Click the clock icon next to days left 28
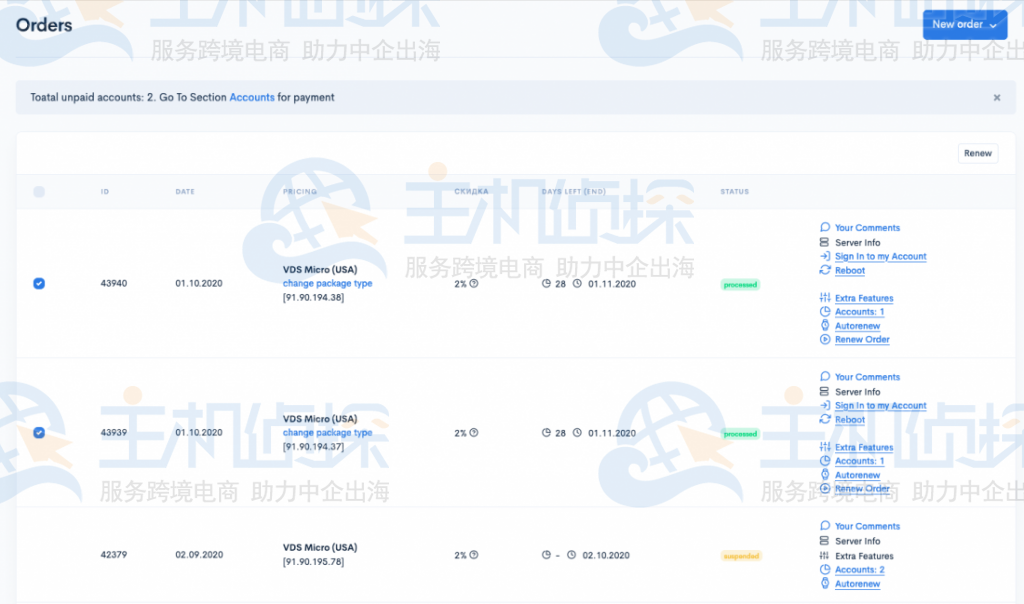This screenshot has width=1024, height=604. pyautogui.click(x=546, y=284)
